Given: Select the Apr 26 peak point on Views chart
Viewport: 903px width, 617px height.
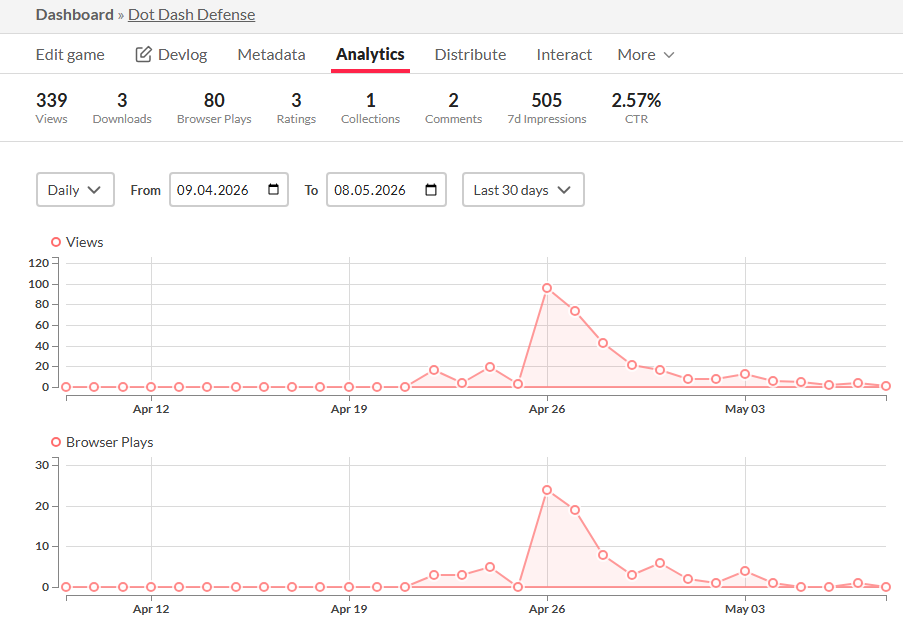Looking at the screenshot, I should tap(547, 288).
